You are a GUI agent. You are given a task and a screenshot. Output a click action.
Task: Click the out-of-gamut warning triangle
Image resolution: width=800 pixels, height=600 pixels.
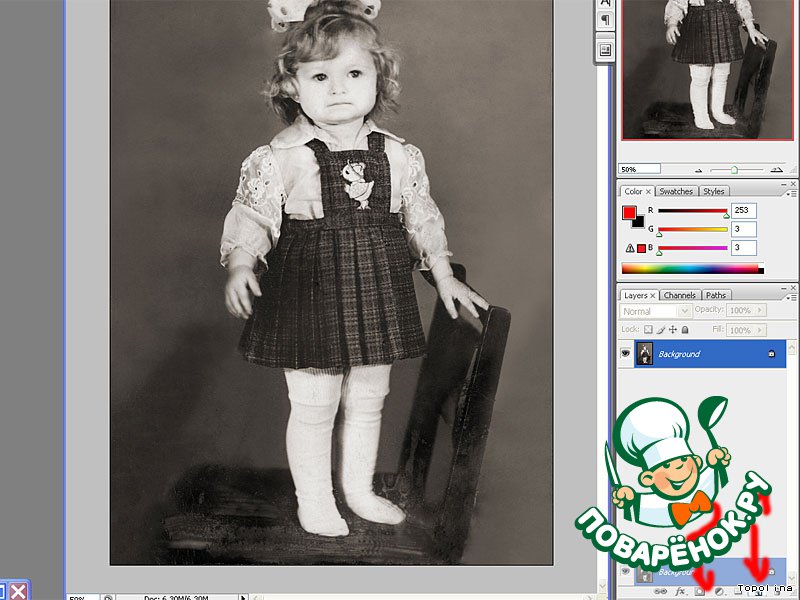coord(629,248)
